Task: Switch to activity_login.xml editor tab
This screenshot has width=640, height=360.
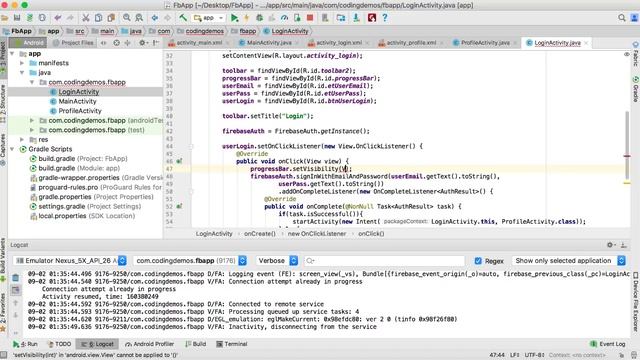Action: click(339, 43)
